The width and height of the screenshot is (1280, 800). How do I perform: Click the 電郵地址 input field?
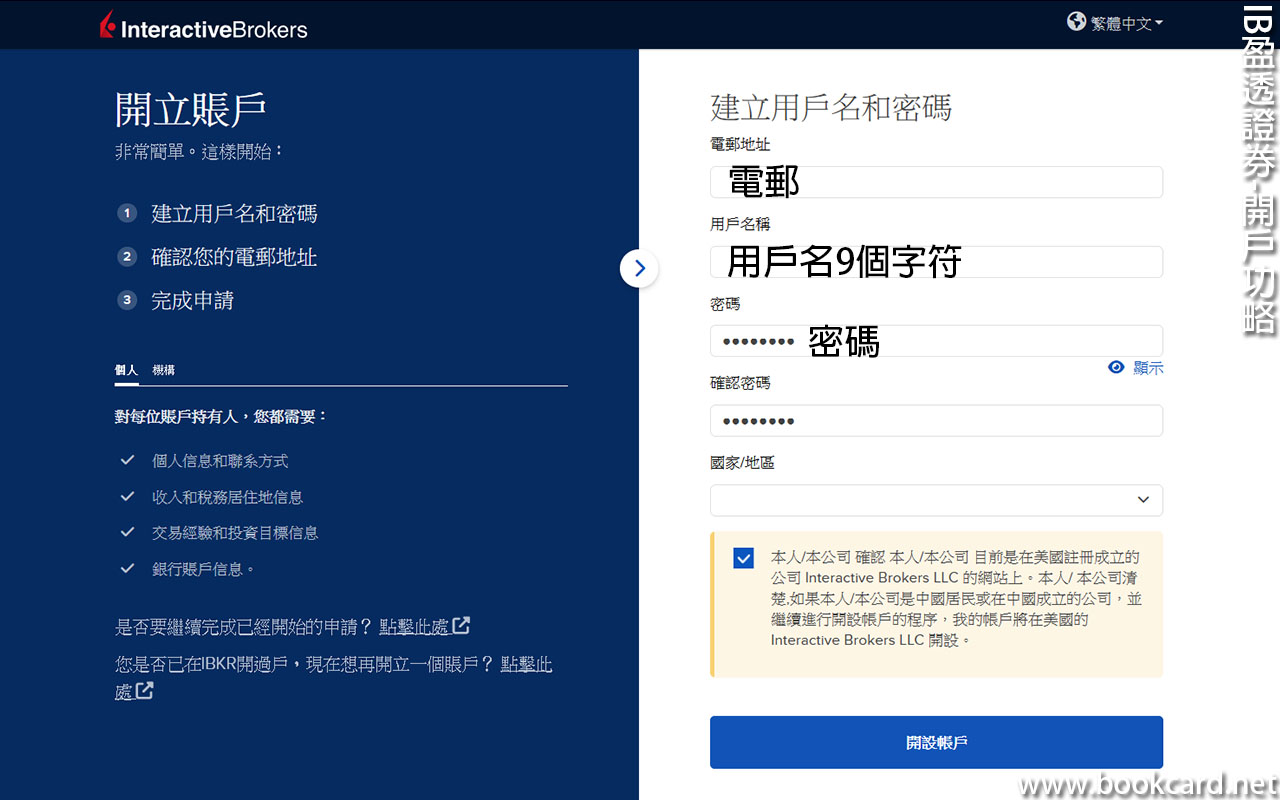coord(935,182)
